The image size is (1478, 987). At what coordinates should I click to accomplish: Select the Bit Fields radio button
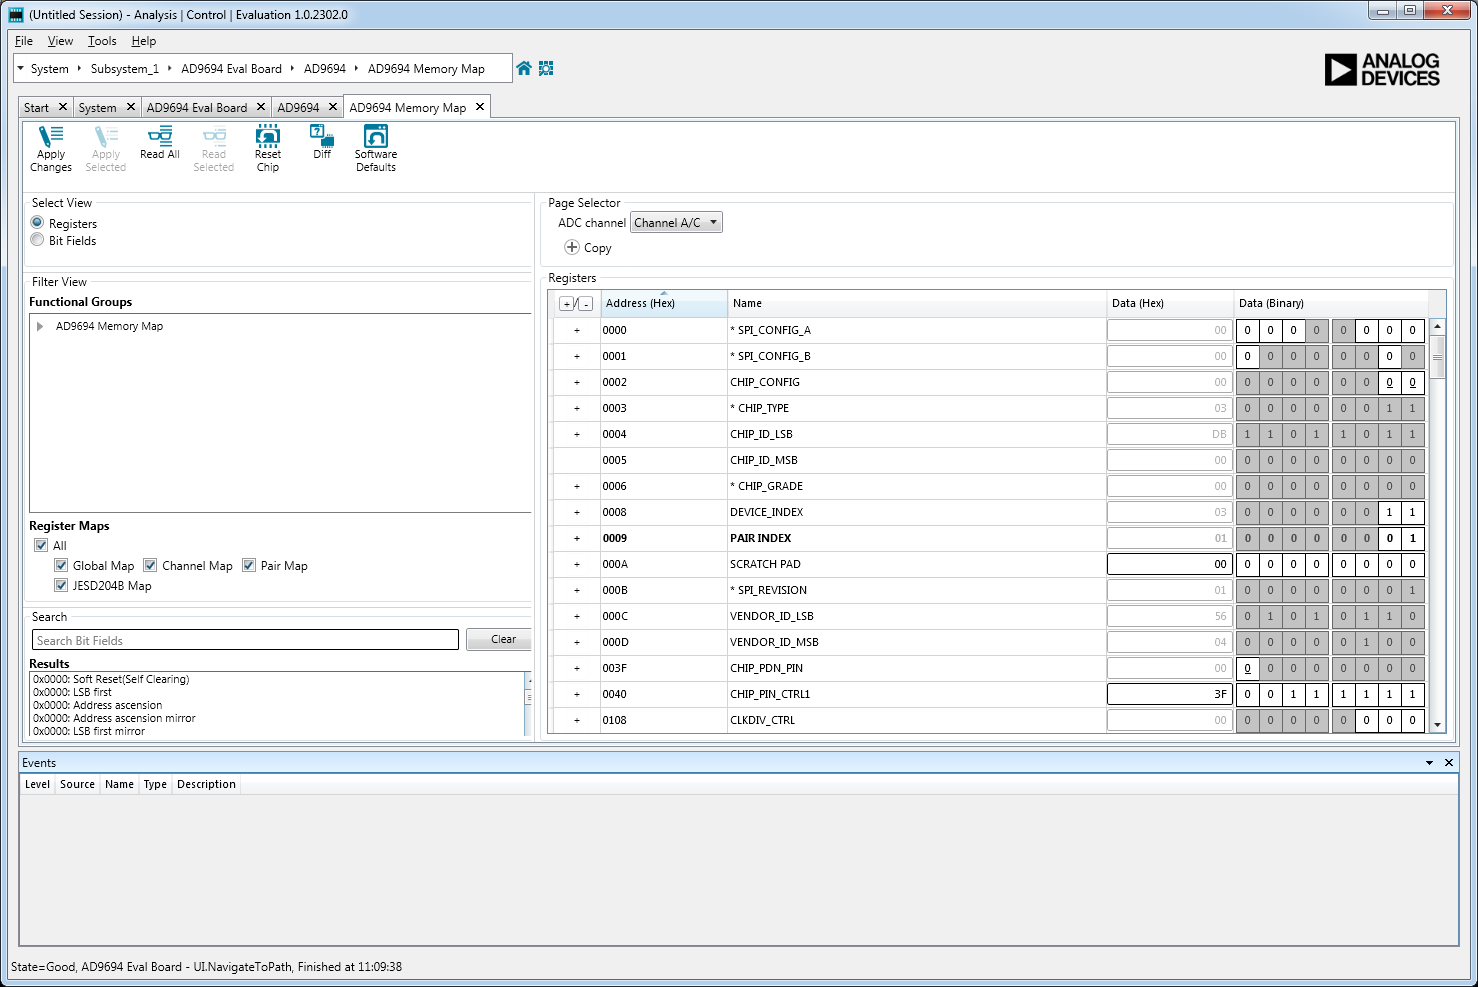tap(38, 240)
